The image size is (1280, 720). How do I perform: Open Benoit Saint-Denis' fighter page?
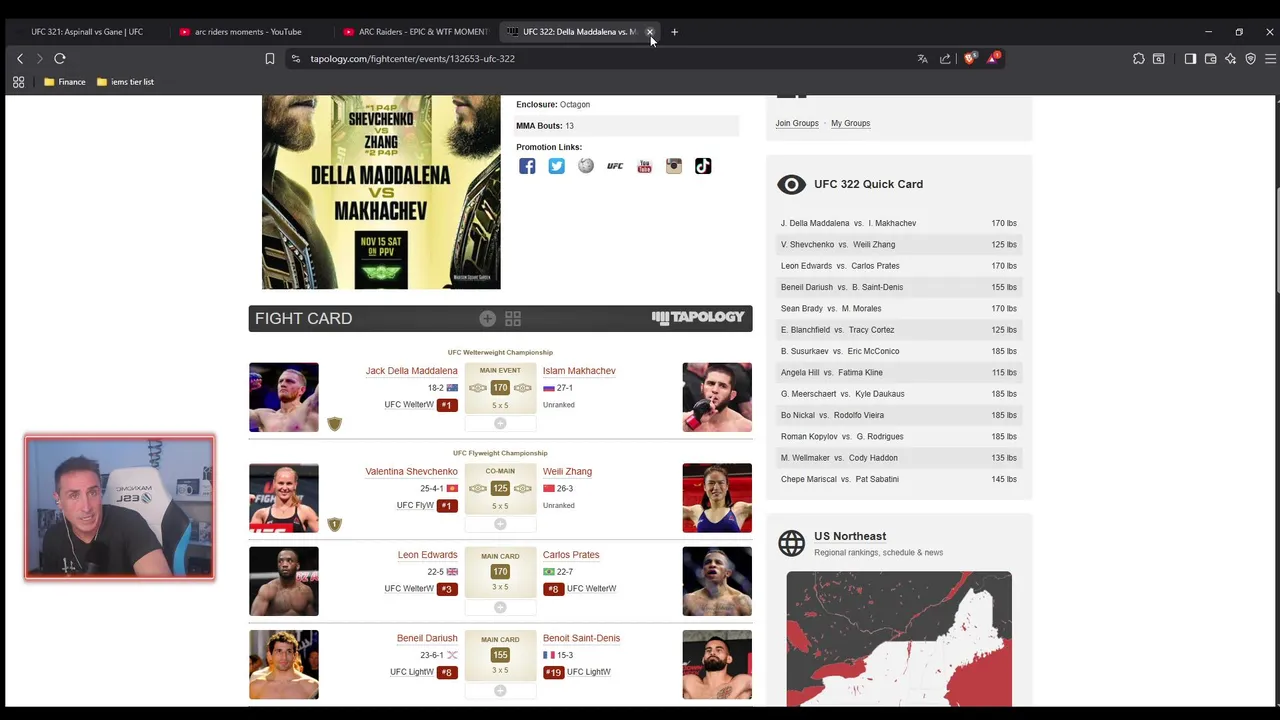click(581, 638)
